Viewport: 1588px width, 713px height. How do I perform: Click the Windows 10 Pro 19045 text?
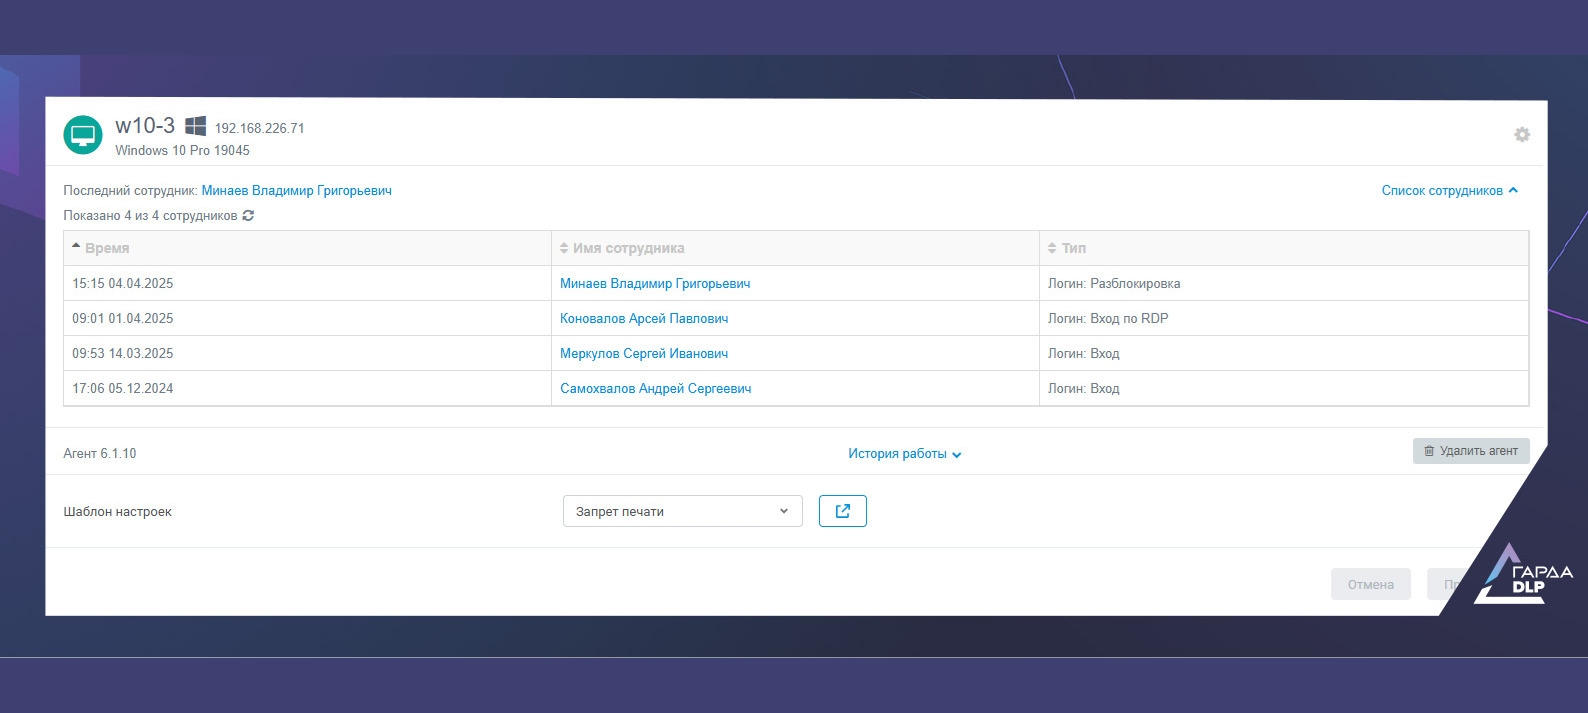(182, 150)
